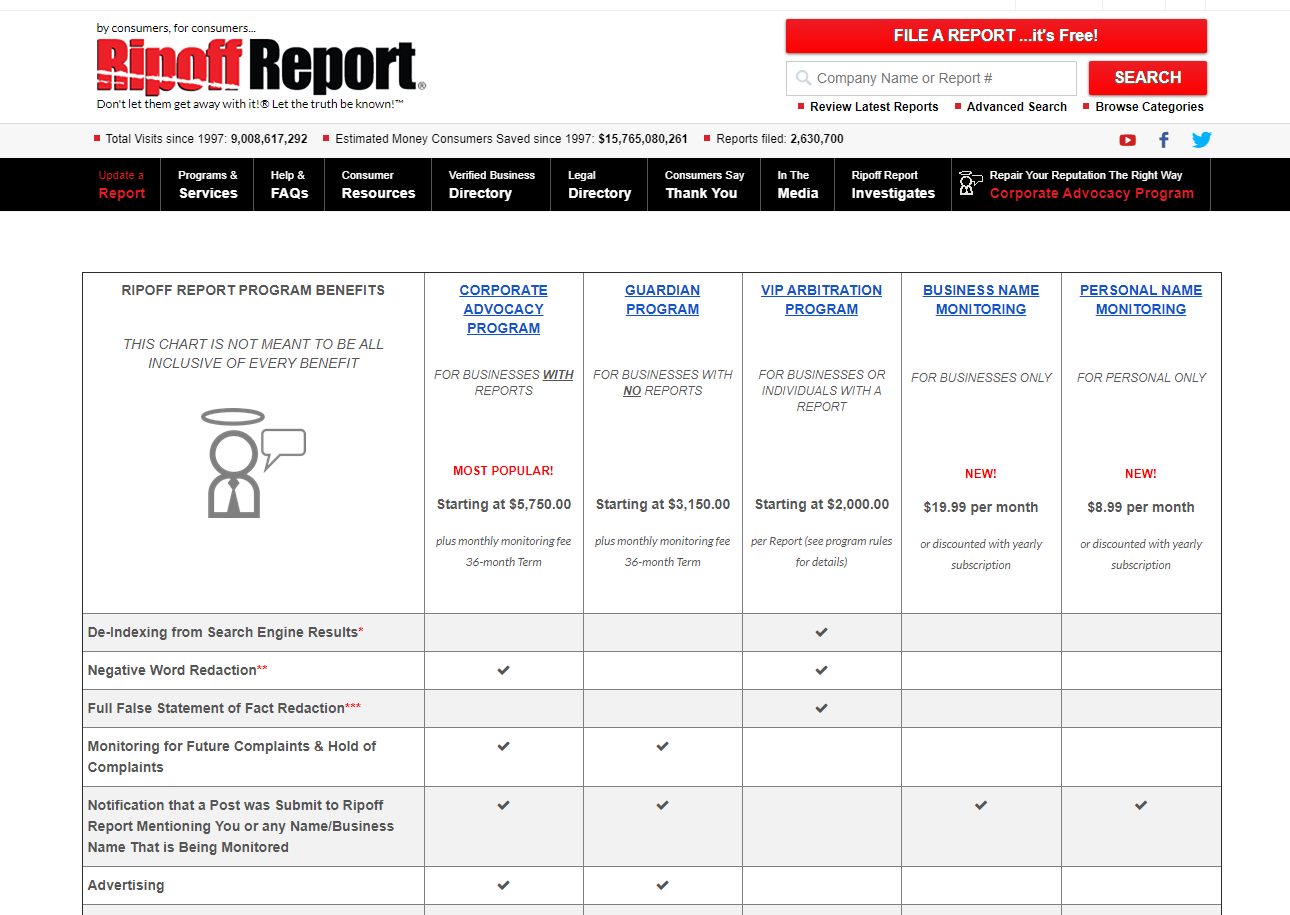Follow the Business Name Monitoring link
The height and width of the screenshot is (915, 1290).
[x=981, y=299]
